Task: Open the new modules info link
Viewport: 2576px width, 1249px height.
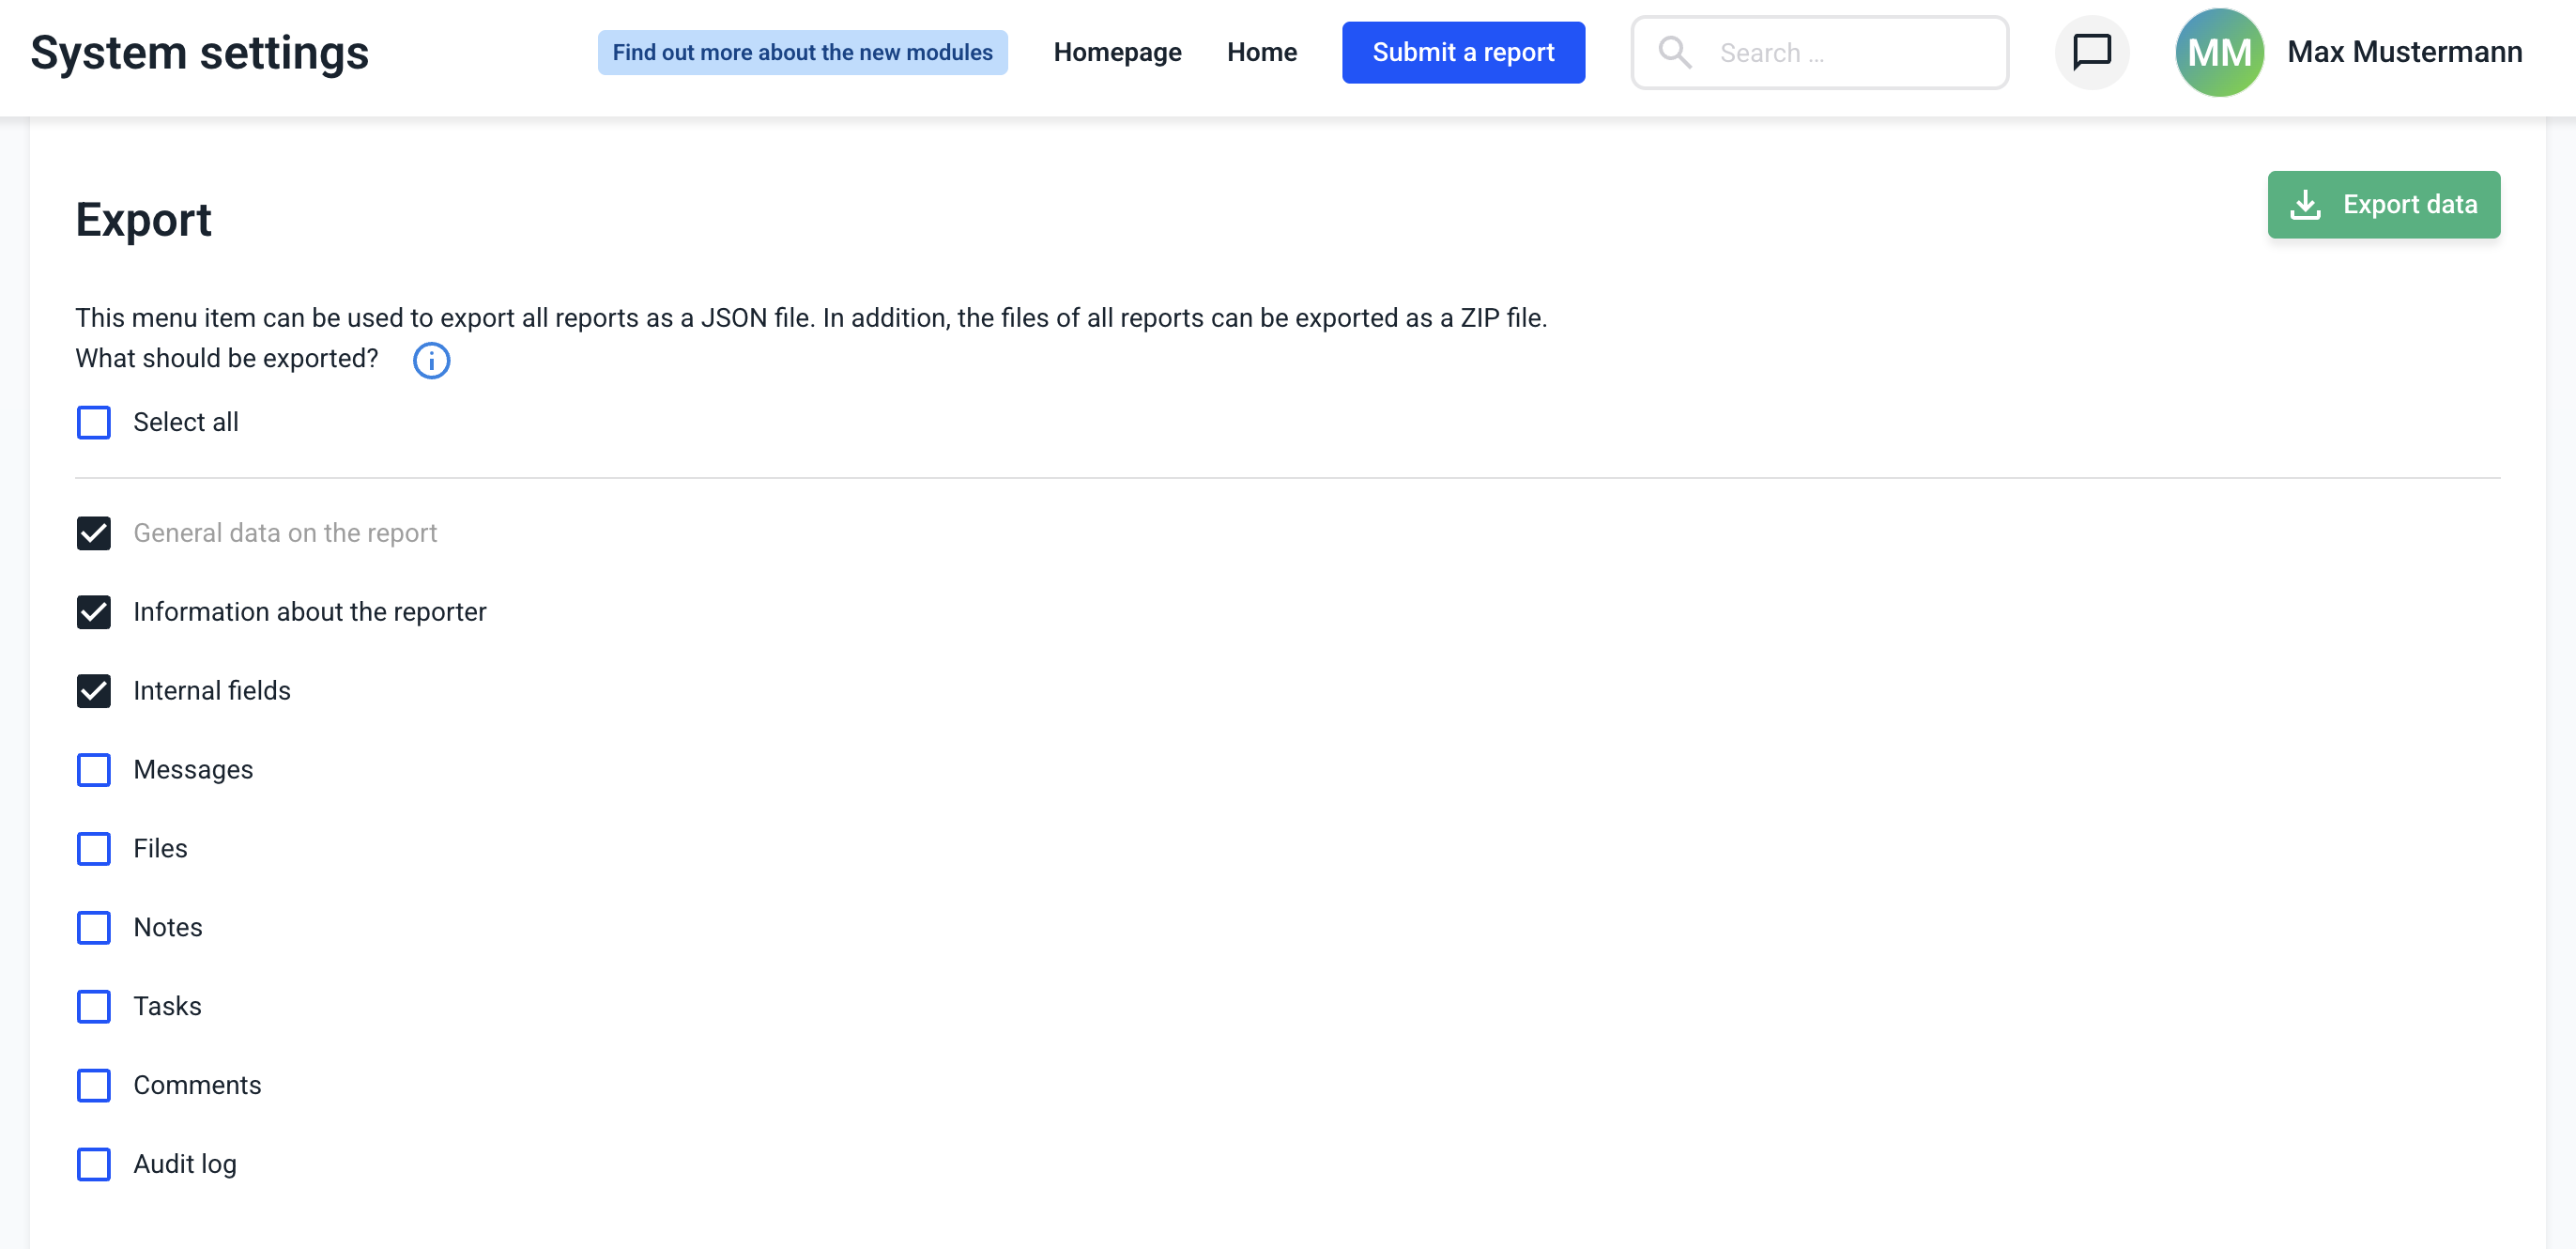Action: [x=802, y=52]
